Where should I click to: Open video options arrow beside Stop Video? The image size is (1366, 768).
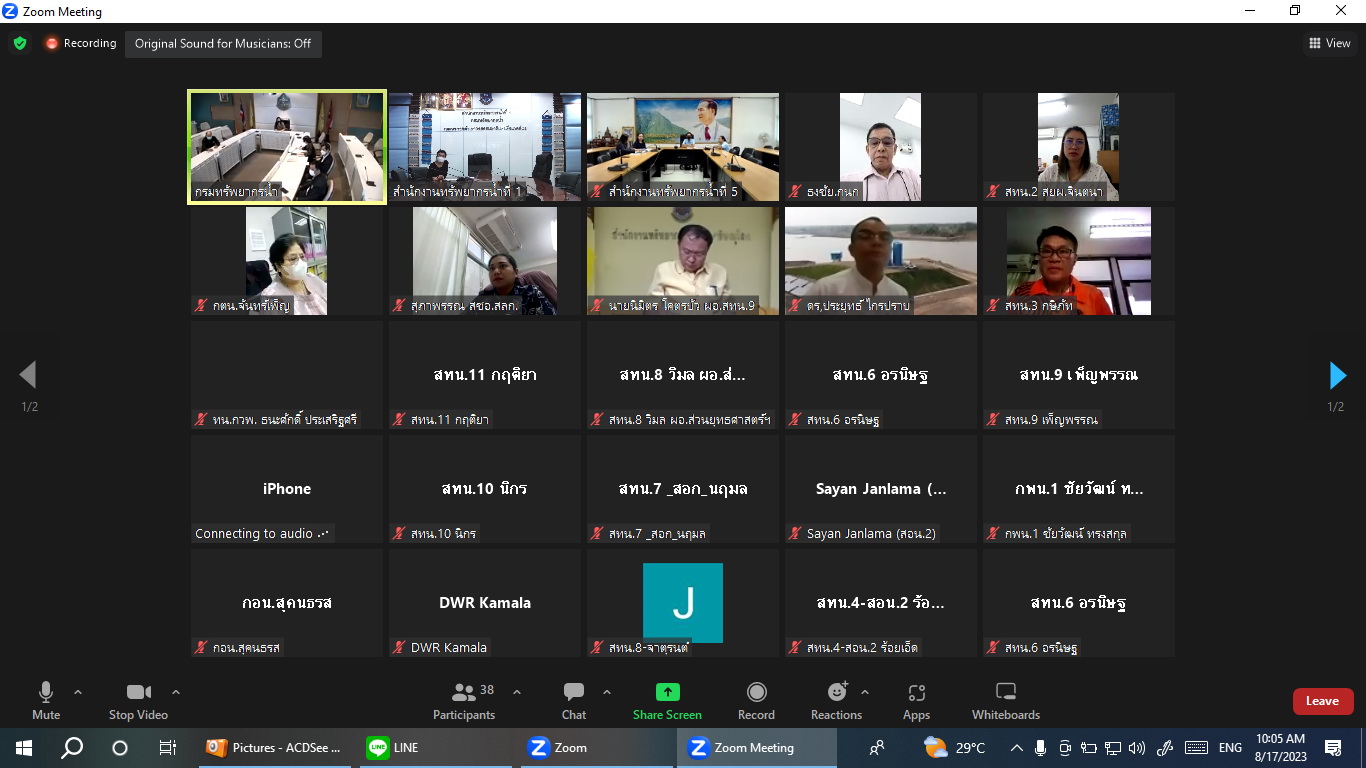[x=176, y=692]
